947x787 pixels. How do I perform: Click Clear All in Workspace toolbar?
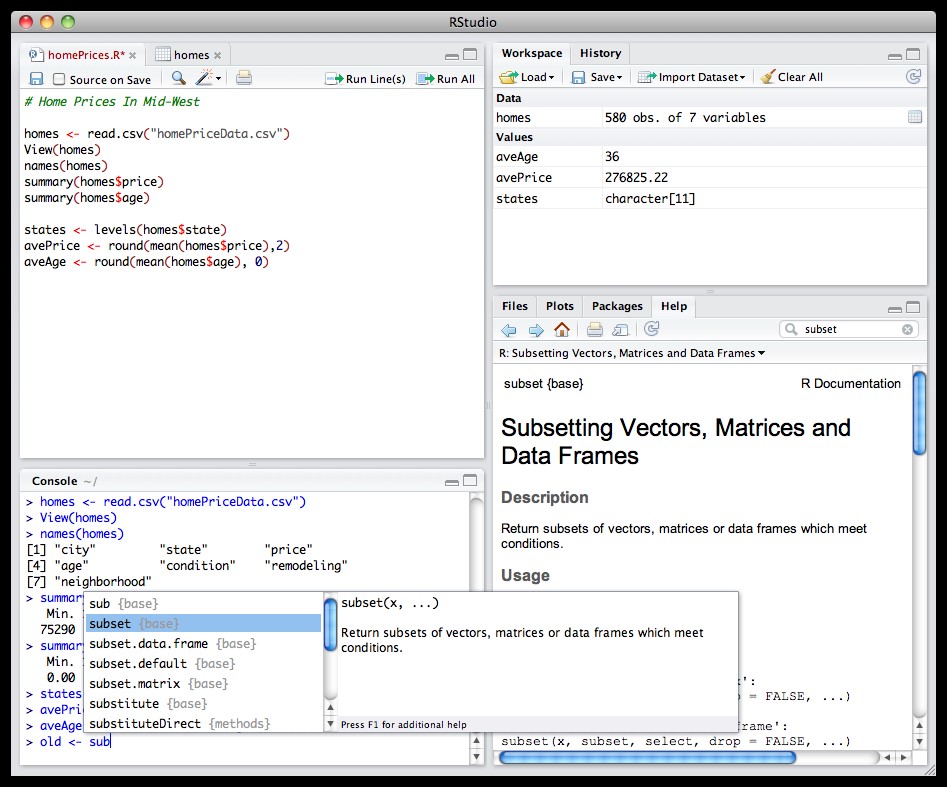(792, 77)
